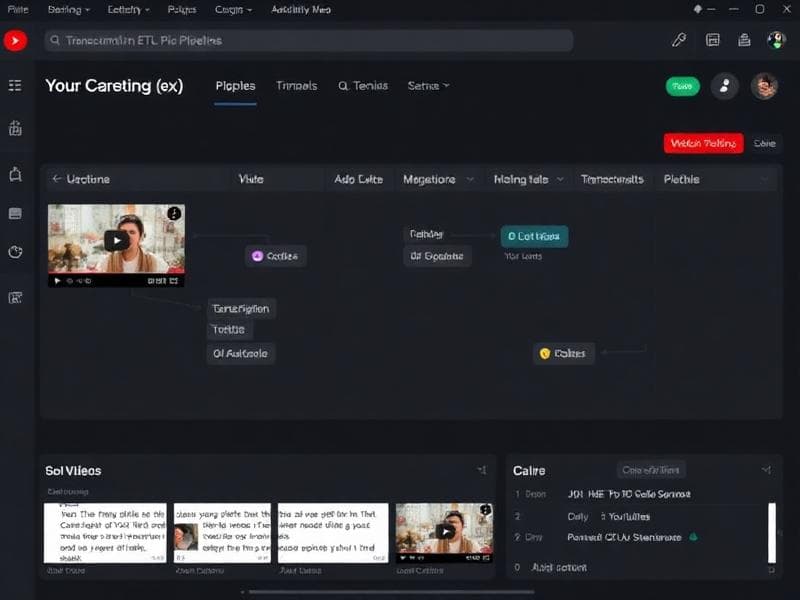
Task: Click the back arrow next to Uactione
Action: [57, 179]
